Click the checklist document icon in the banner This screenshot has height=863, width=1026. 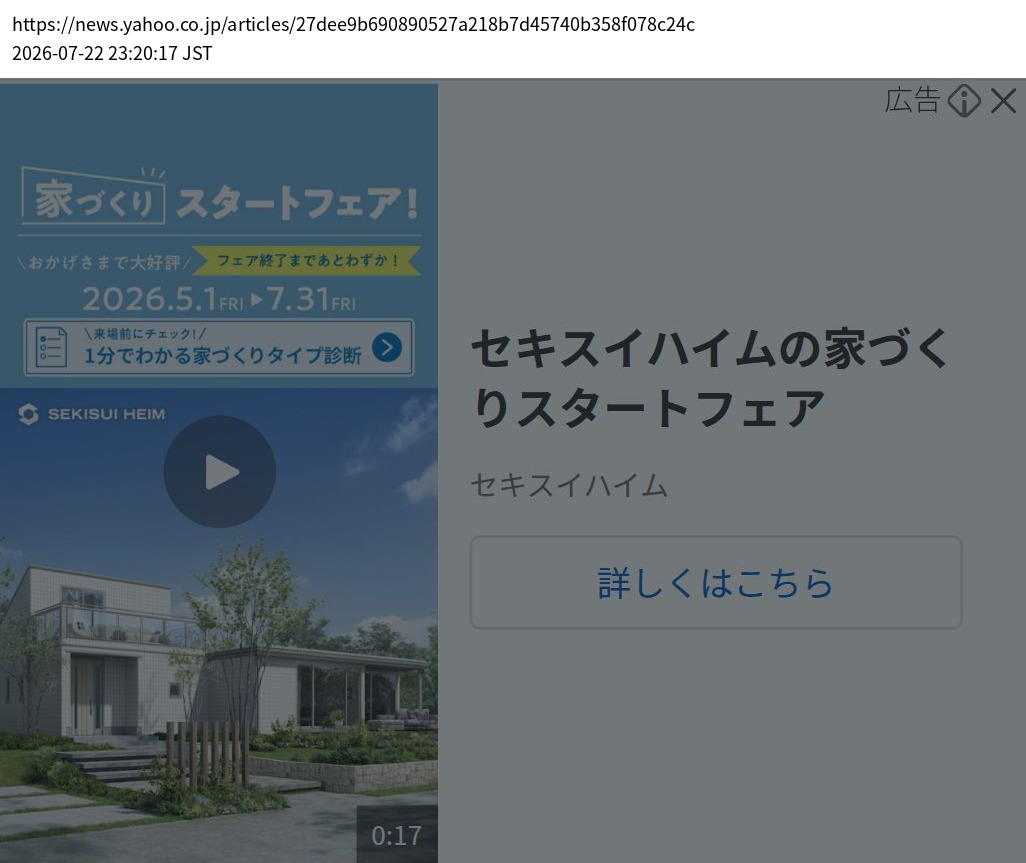pyautogui.click(x=51, y=347)
